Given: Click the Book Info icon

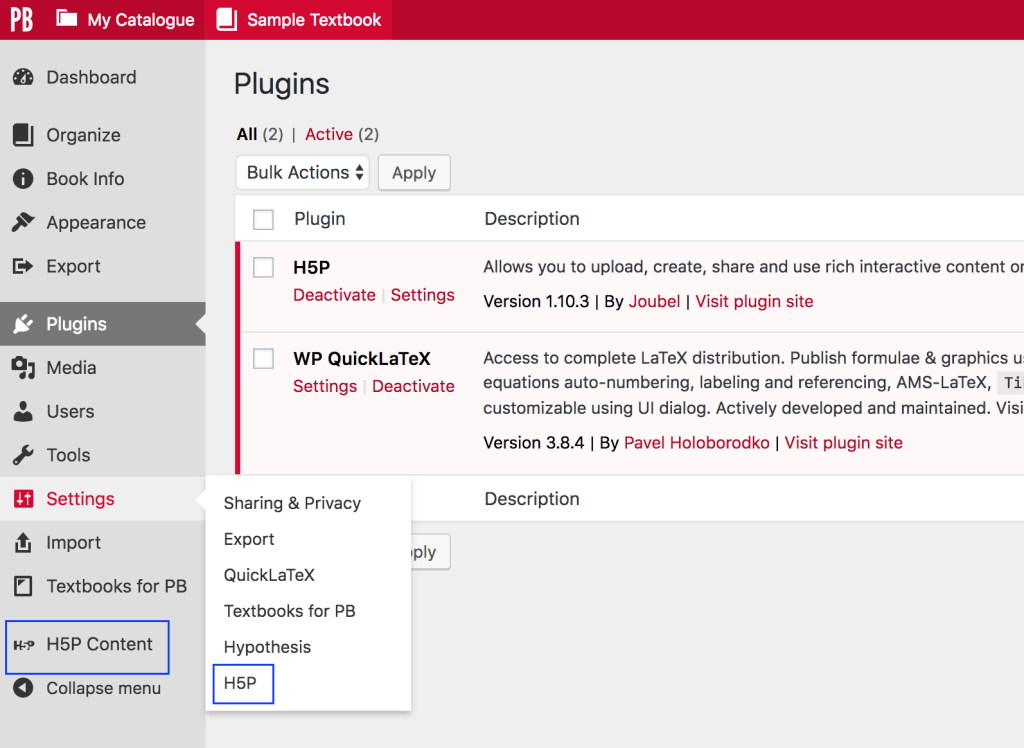Looking at the screenshot, I should point(23,179).
